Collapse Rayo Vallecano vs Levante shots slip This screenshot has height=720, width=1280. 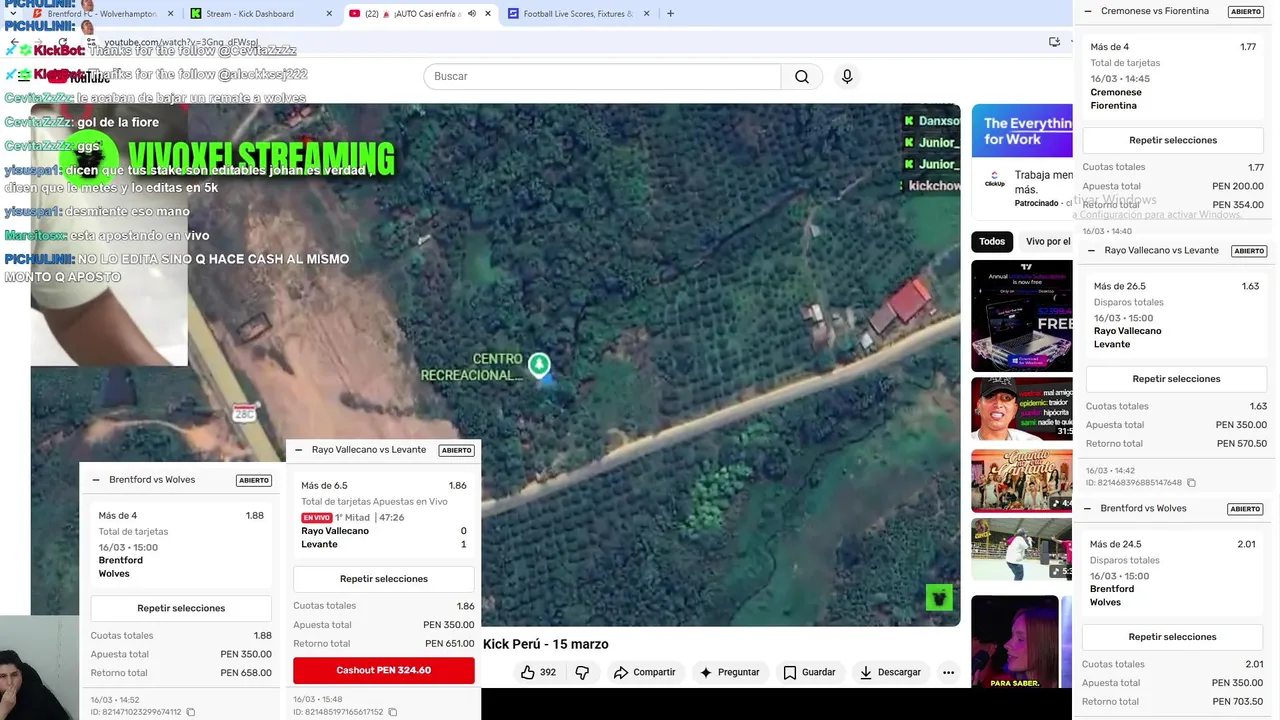pyautogui.click(x=1091, y=251)
